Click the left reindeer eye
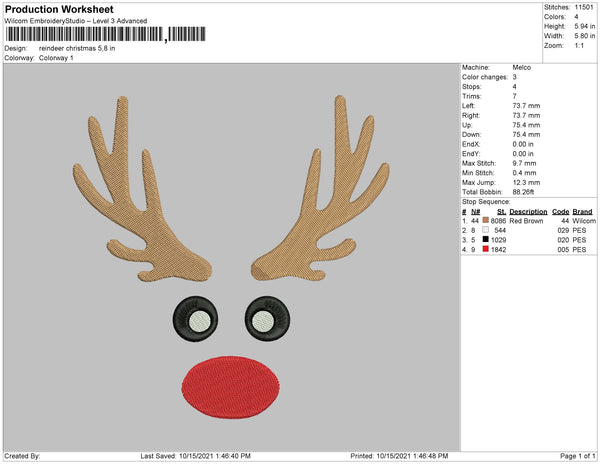The image size is (600, 464). click(196, 319)
